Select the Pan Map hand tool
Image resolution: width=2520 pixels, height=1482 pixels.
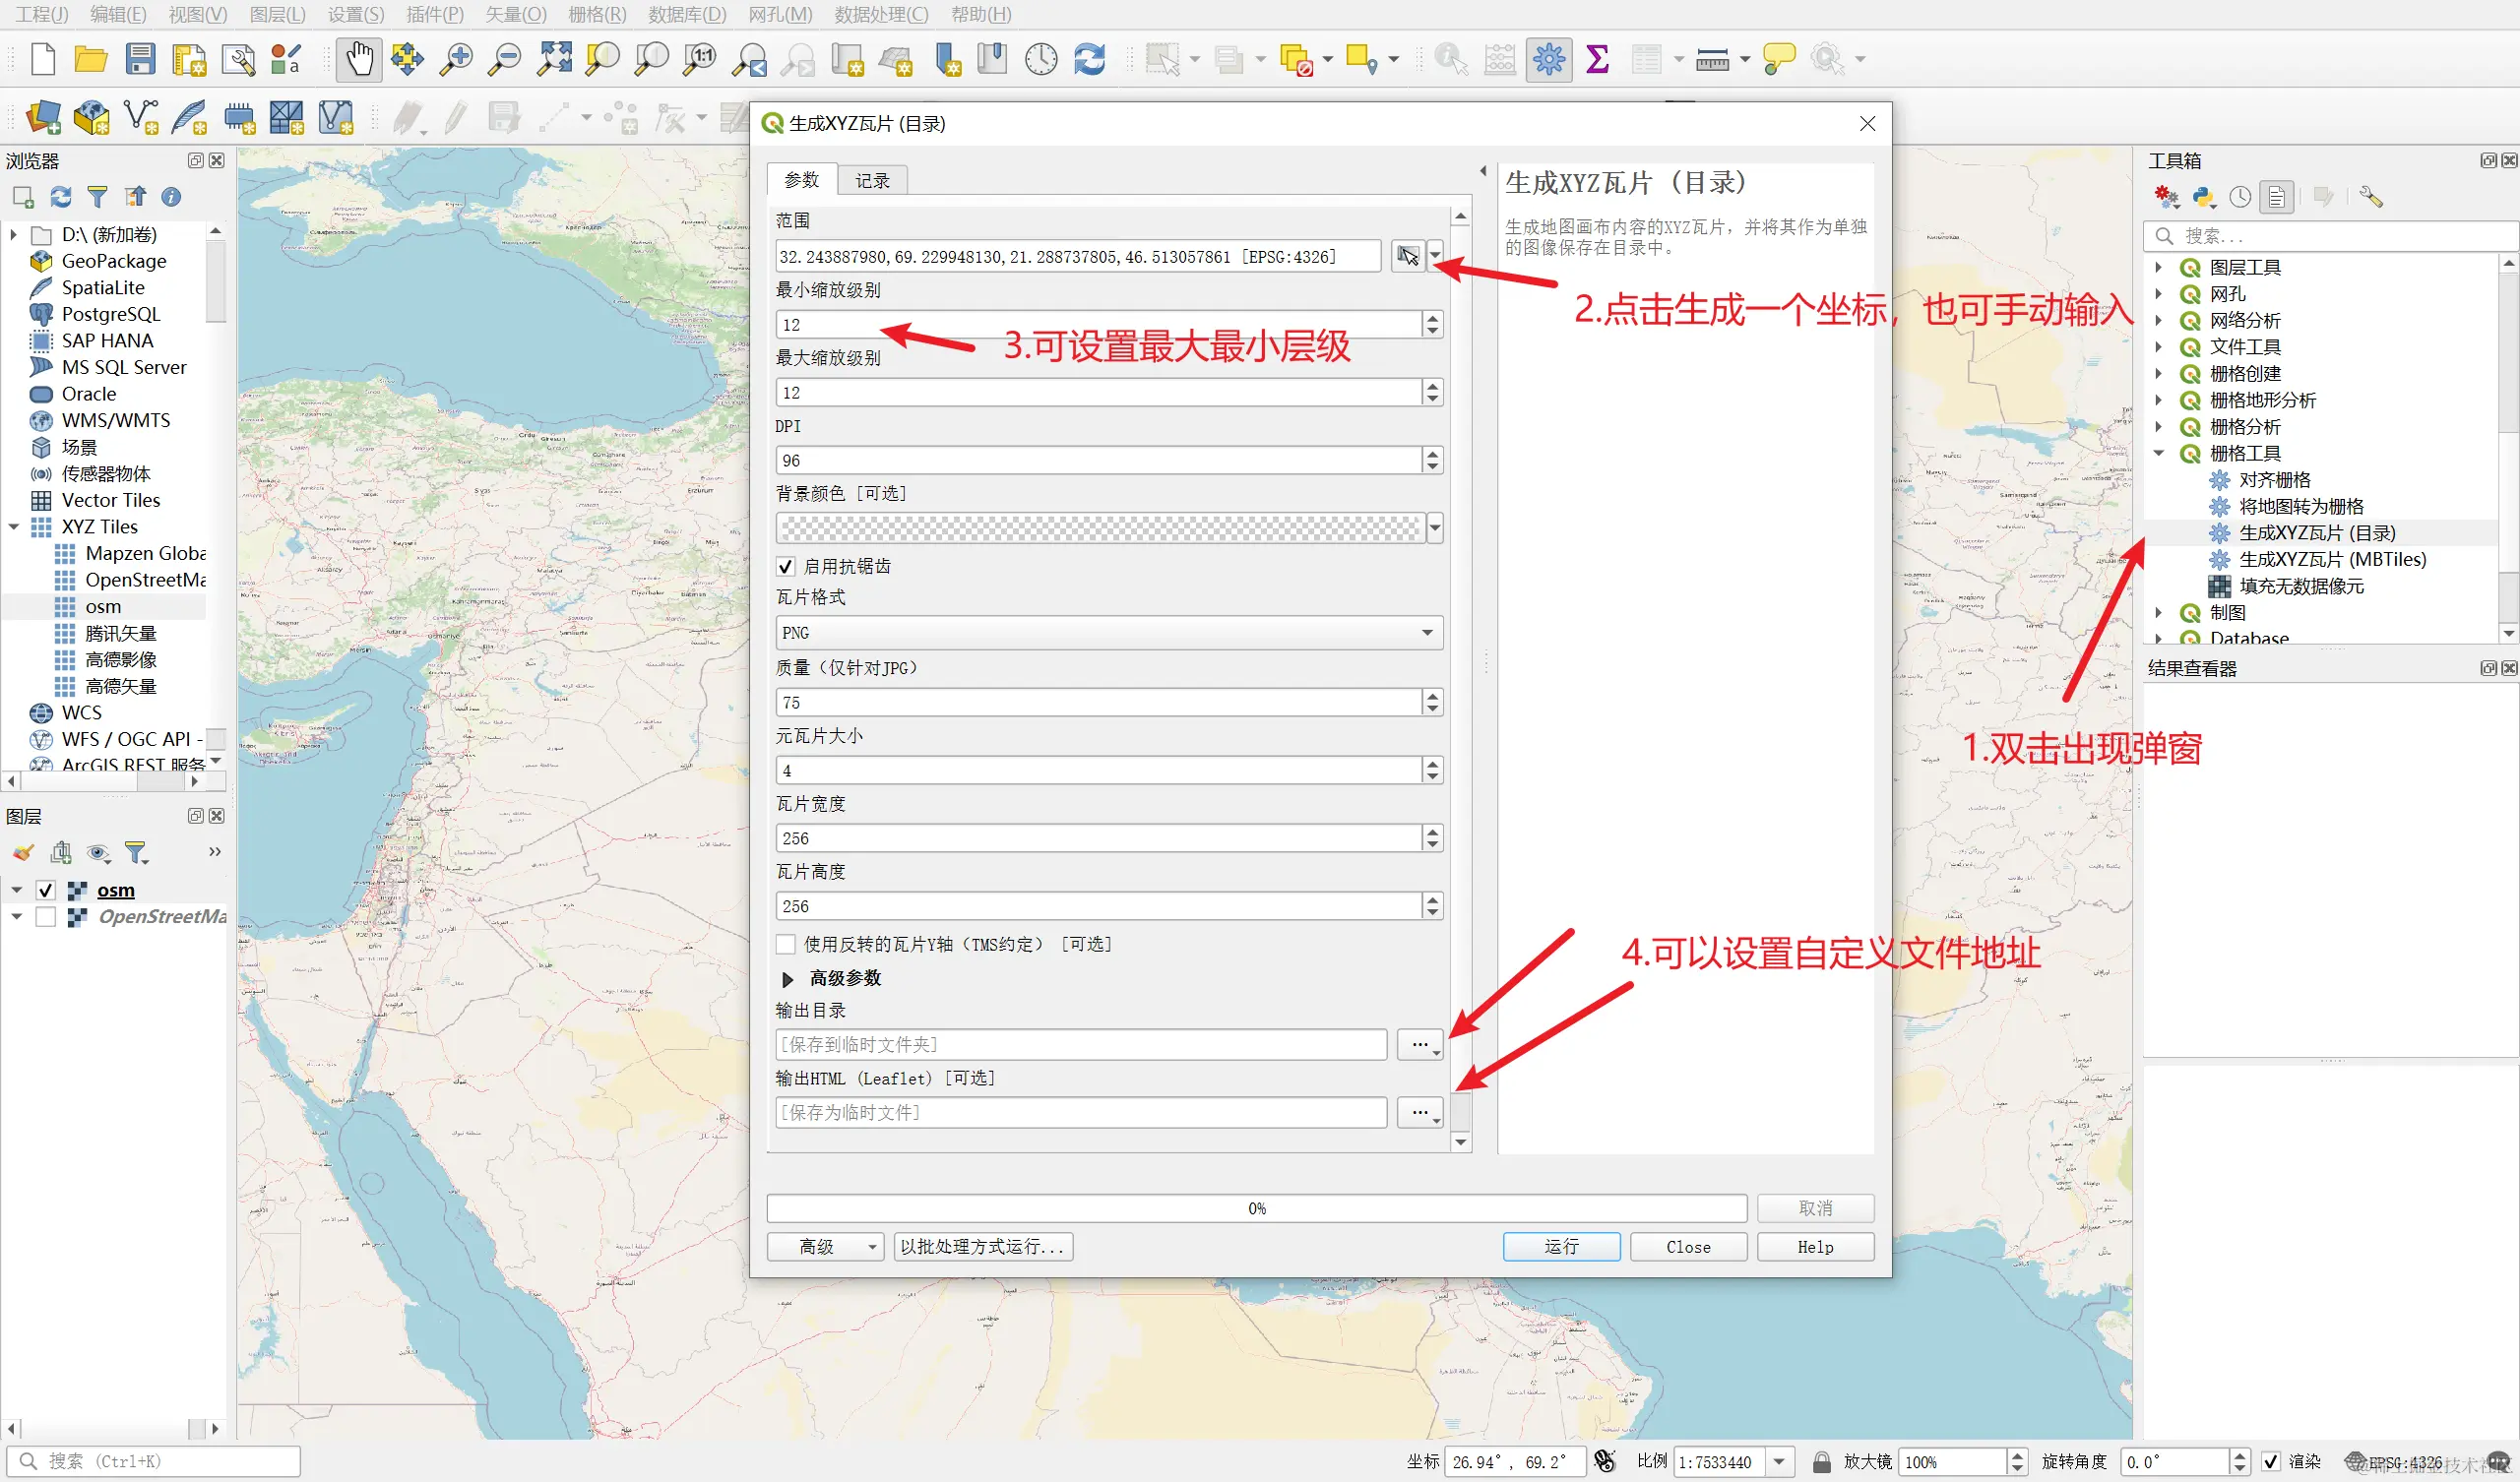(x=359, y=59)
